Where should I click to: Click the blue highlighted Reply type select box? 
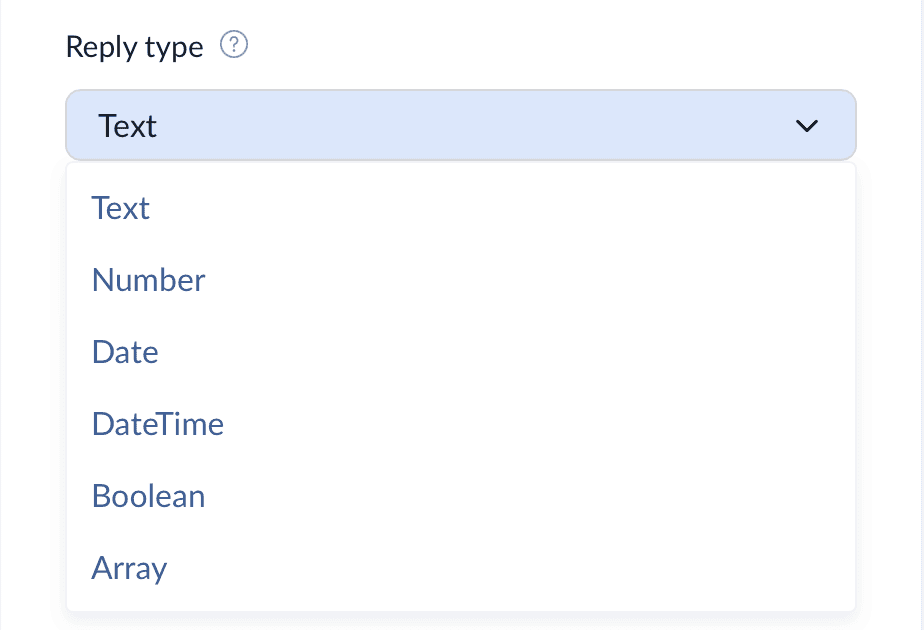pyautogui.click(x=460, y=125)
